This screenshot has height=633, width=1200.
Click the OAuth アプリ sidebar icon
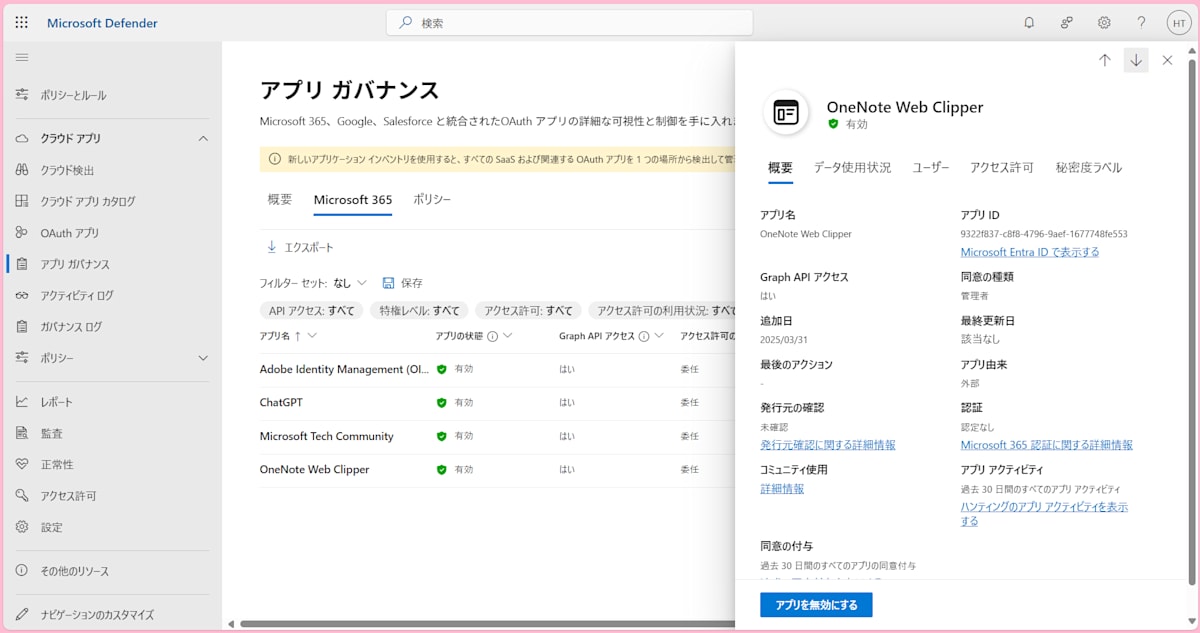(22, 233)
